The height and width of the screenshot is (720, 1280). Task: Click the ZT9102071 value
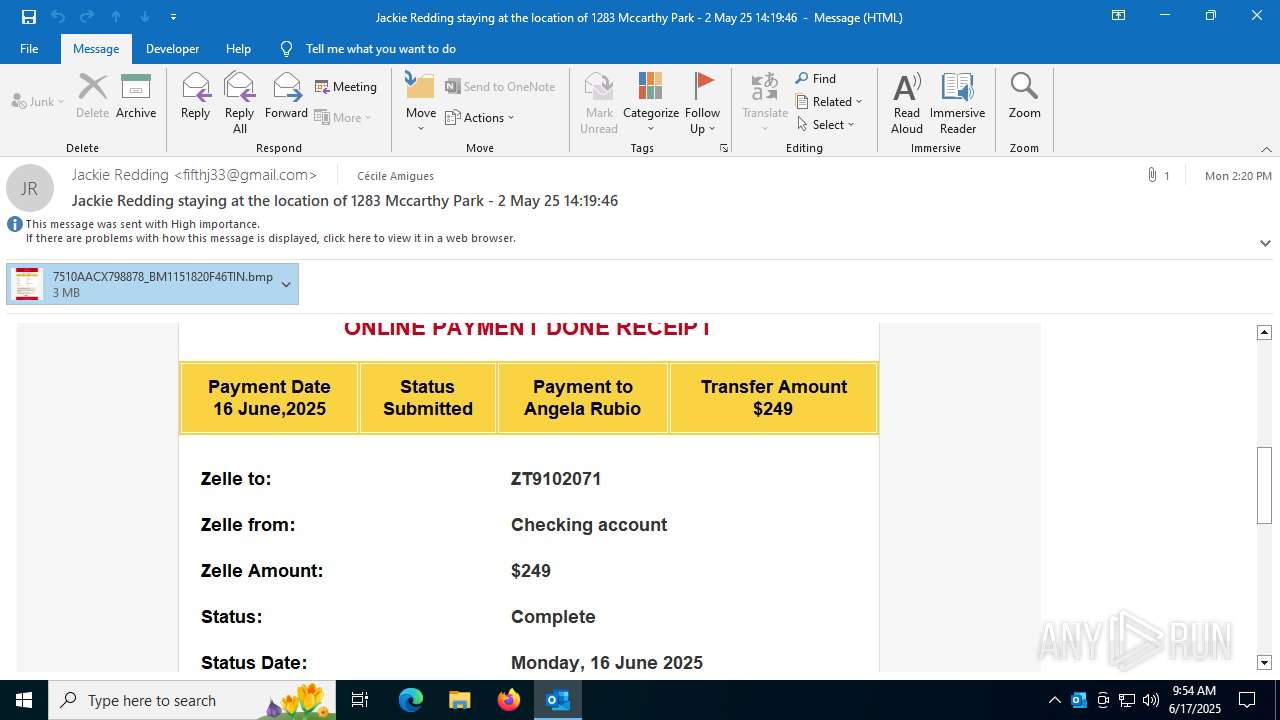[x=556, y=479]
